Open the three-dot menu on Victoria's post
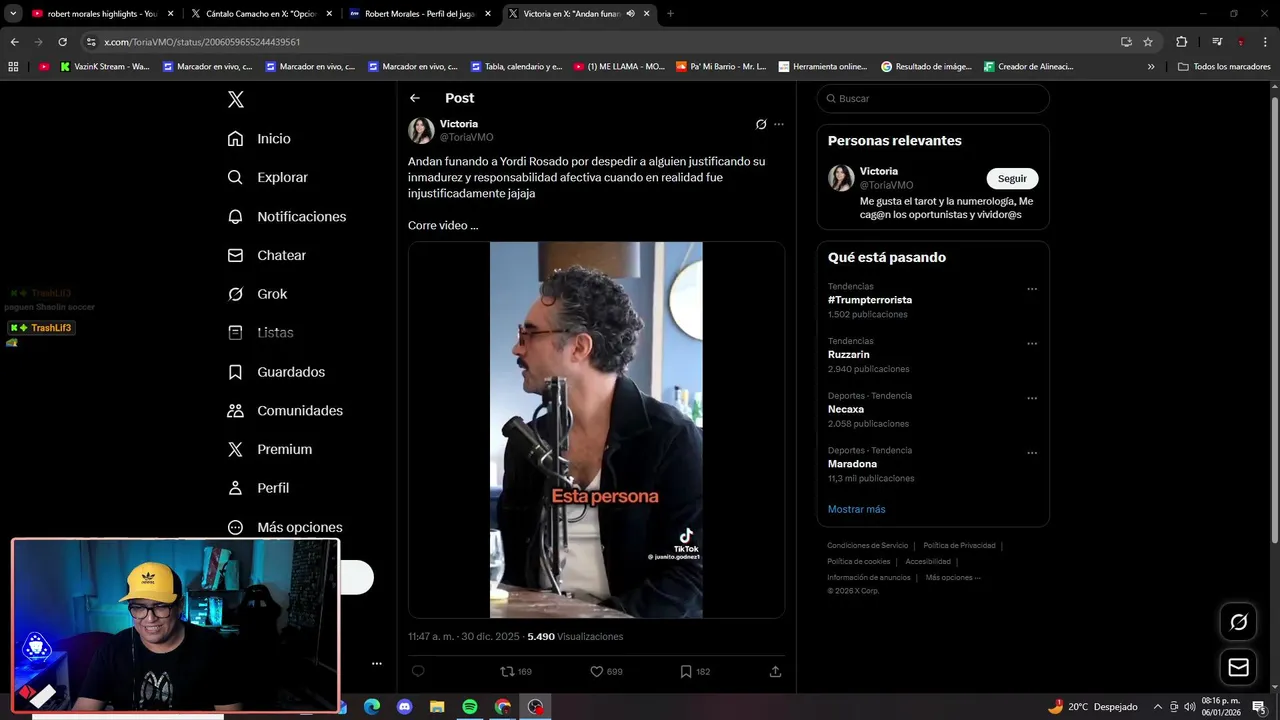This screenshot has height=720, width=1280. click(x=779, y=124)
